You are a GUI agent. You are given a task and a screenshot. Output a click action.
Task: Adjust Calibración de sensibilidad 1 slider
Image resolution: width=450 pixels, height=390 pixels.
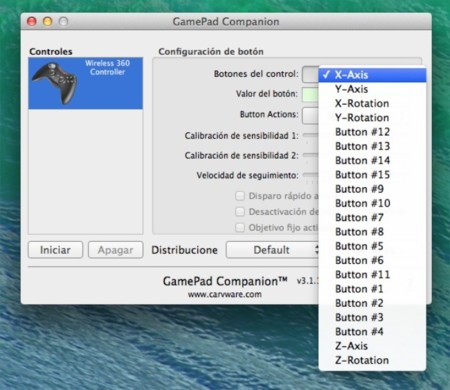pos(311,135)
